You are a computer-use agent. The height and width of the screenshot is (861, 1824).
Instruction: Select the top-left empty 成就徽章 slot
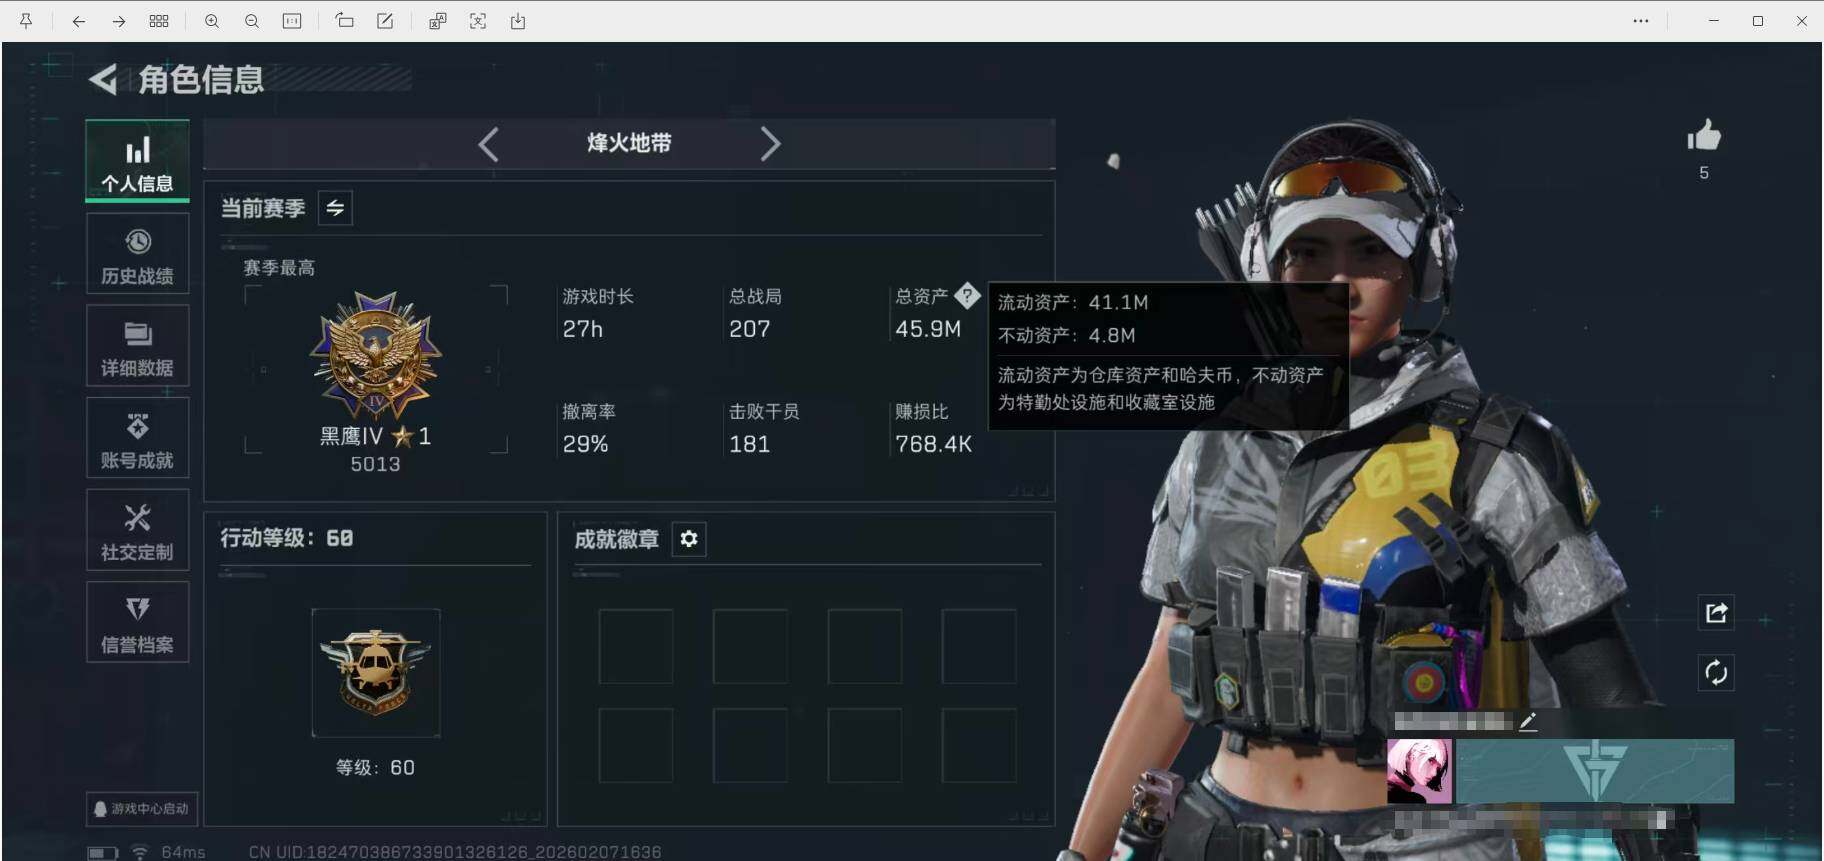pos(636,646)
